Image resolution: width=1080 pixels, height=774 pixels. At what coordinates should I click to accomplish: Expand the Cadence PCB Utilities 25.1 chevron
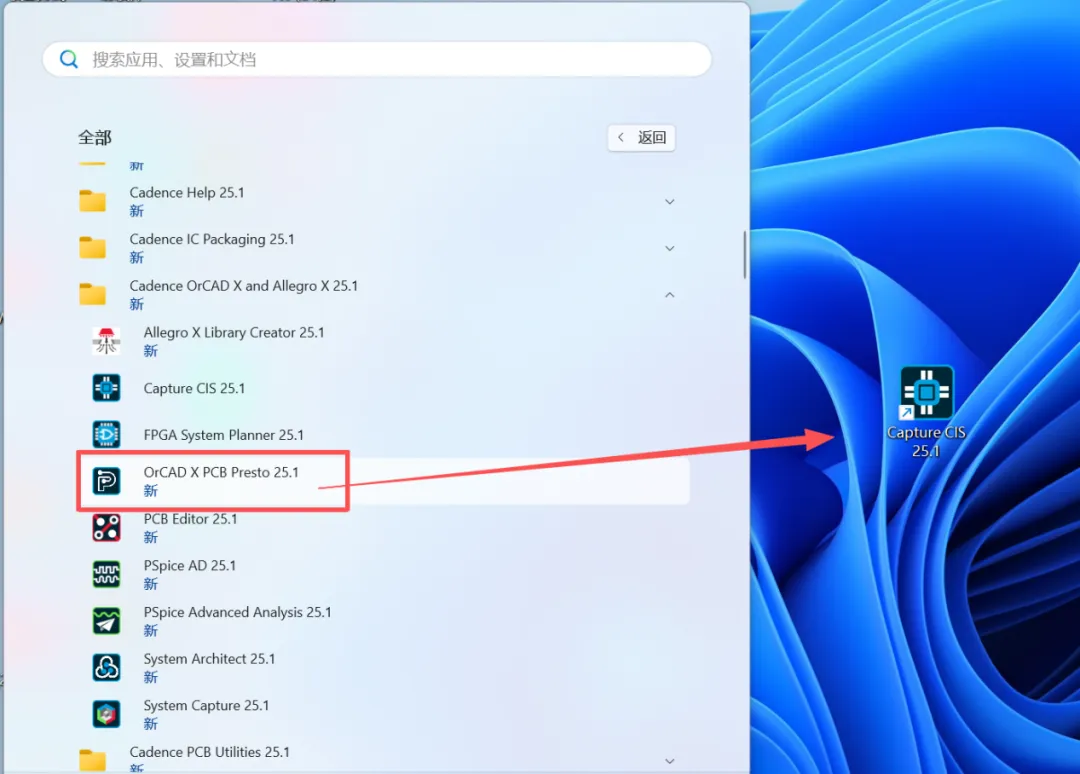[x=669, y=761]
